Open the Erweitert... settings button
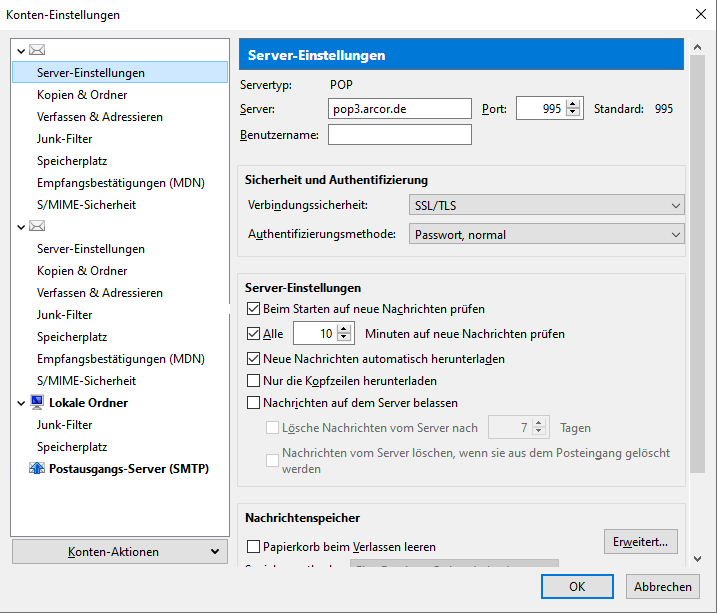Viewport: 717px width, 613px height. coord(641,542)
